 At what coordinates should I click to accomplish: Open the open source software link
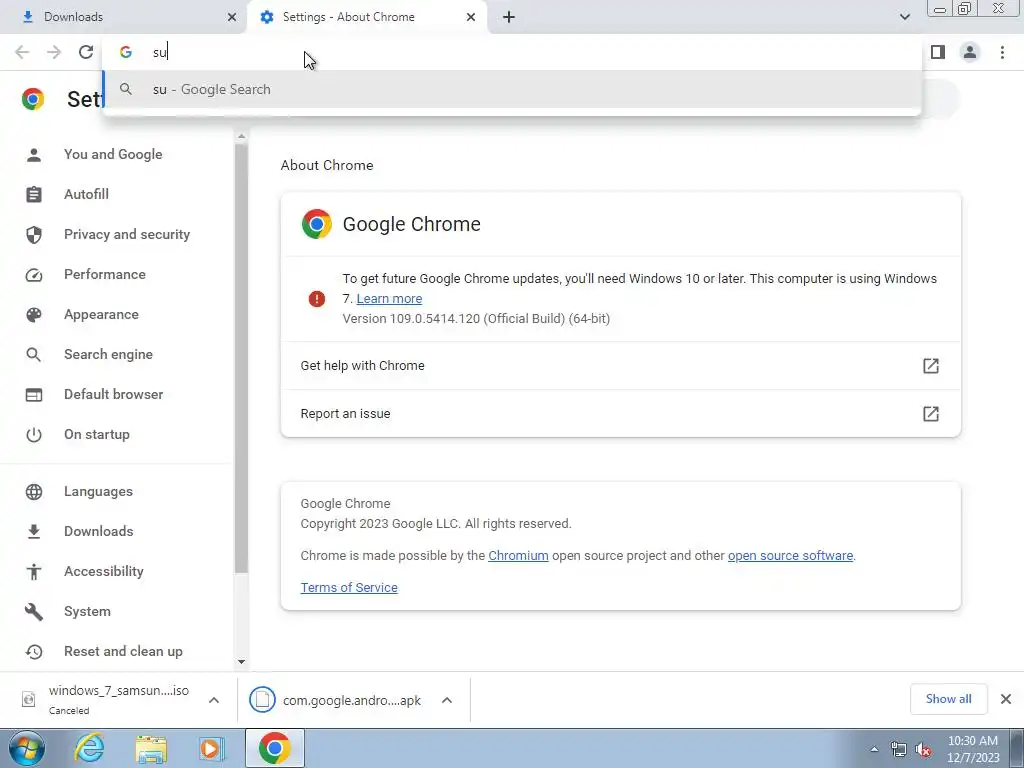[x=790, y=556]
